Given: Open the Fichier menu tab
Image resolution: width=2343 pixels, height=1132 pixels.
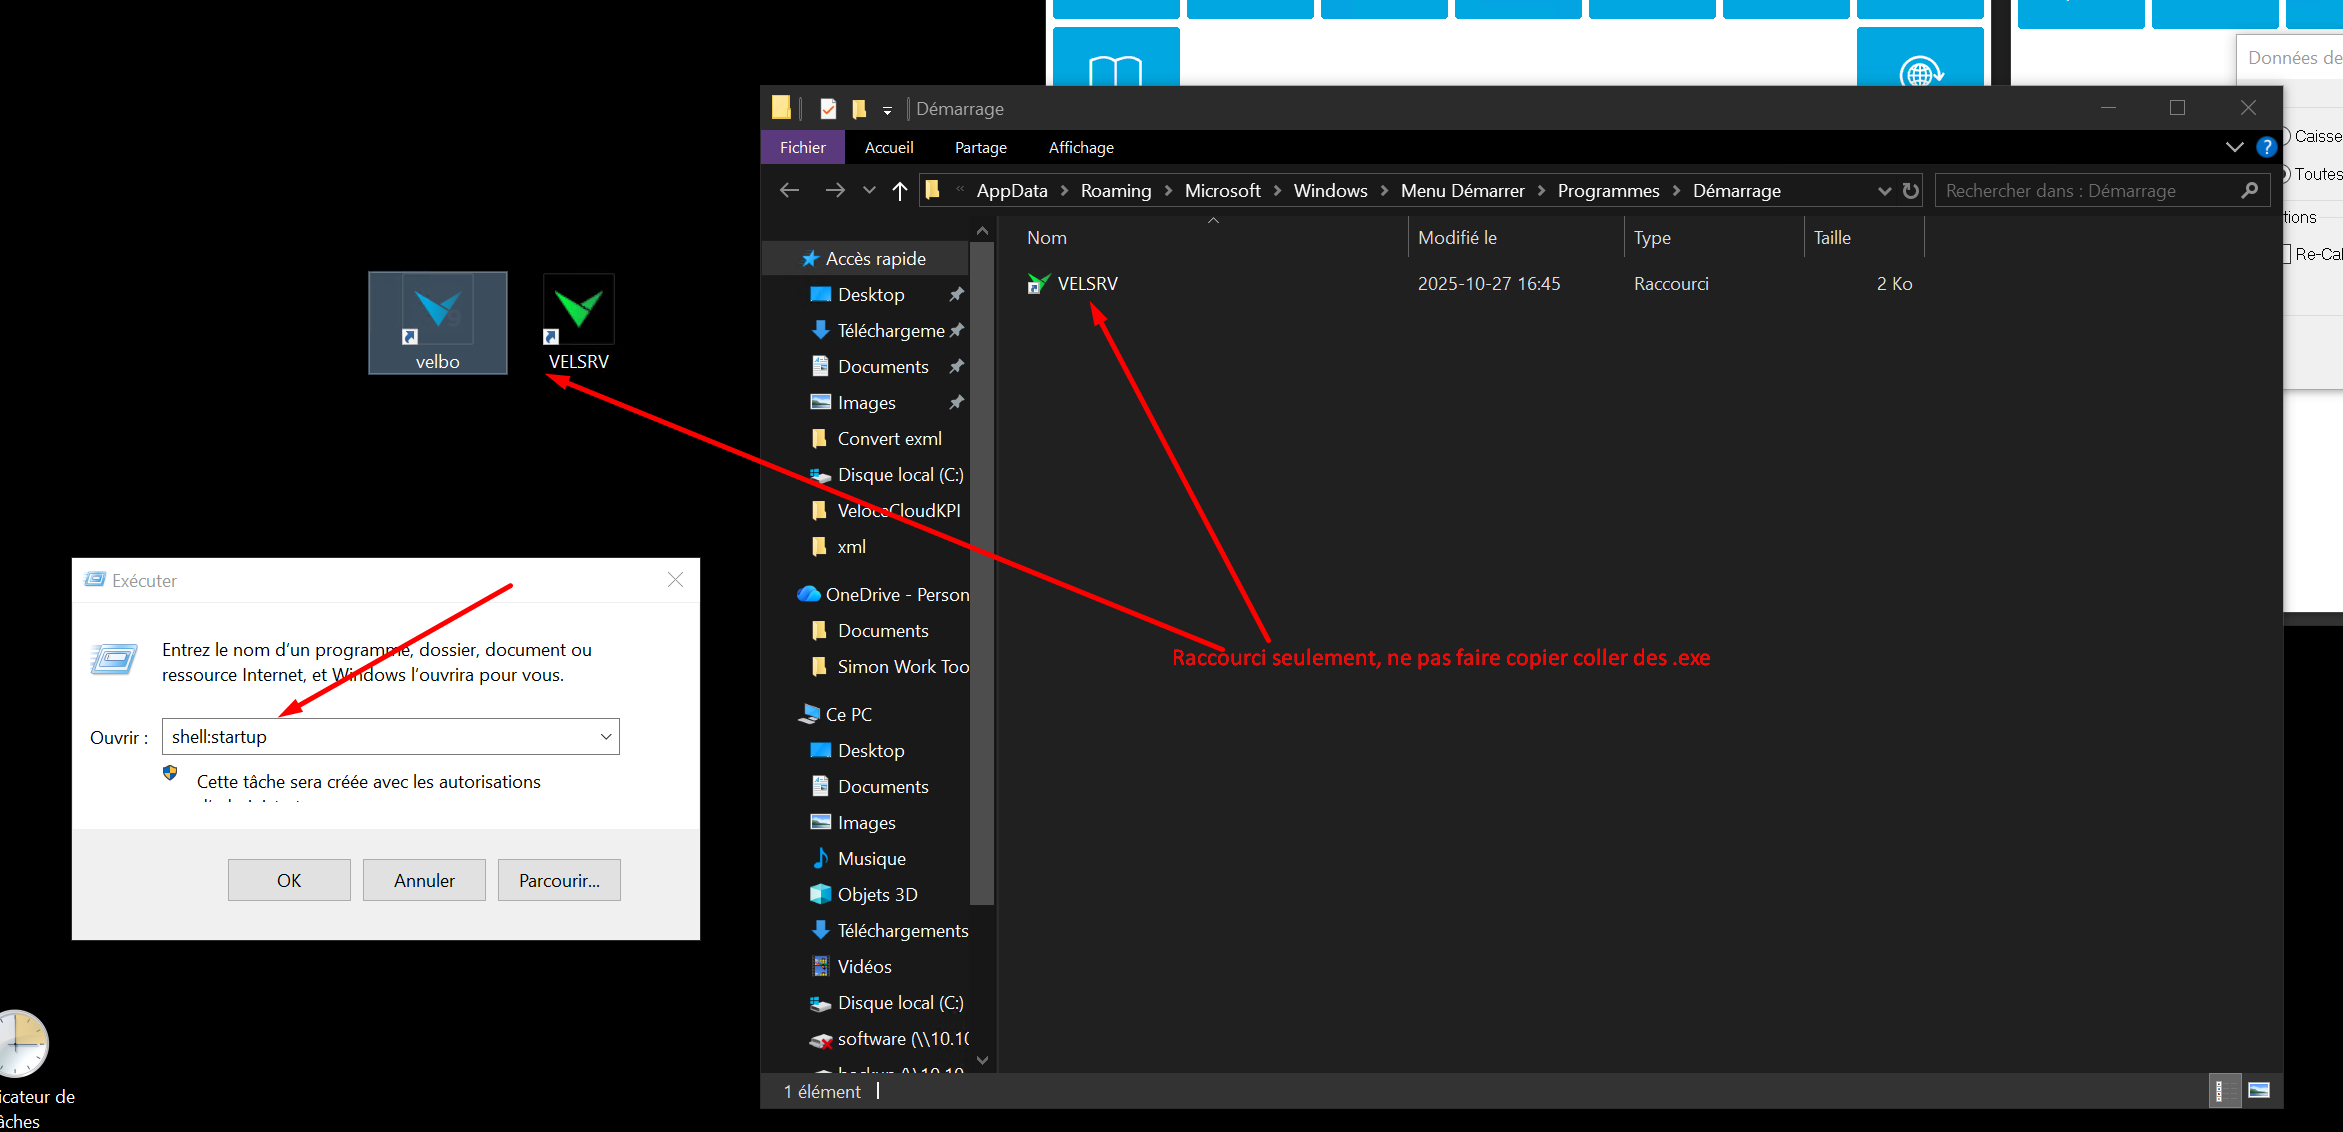Looking at the screenshot, I should tap(803, 147).
